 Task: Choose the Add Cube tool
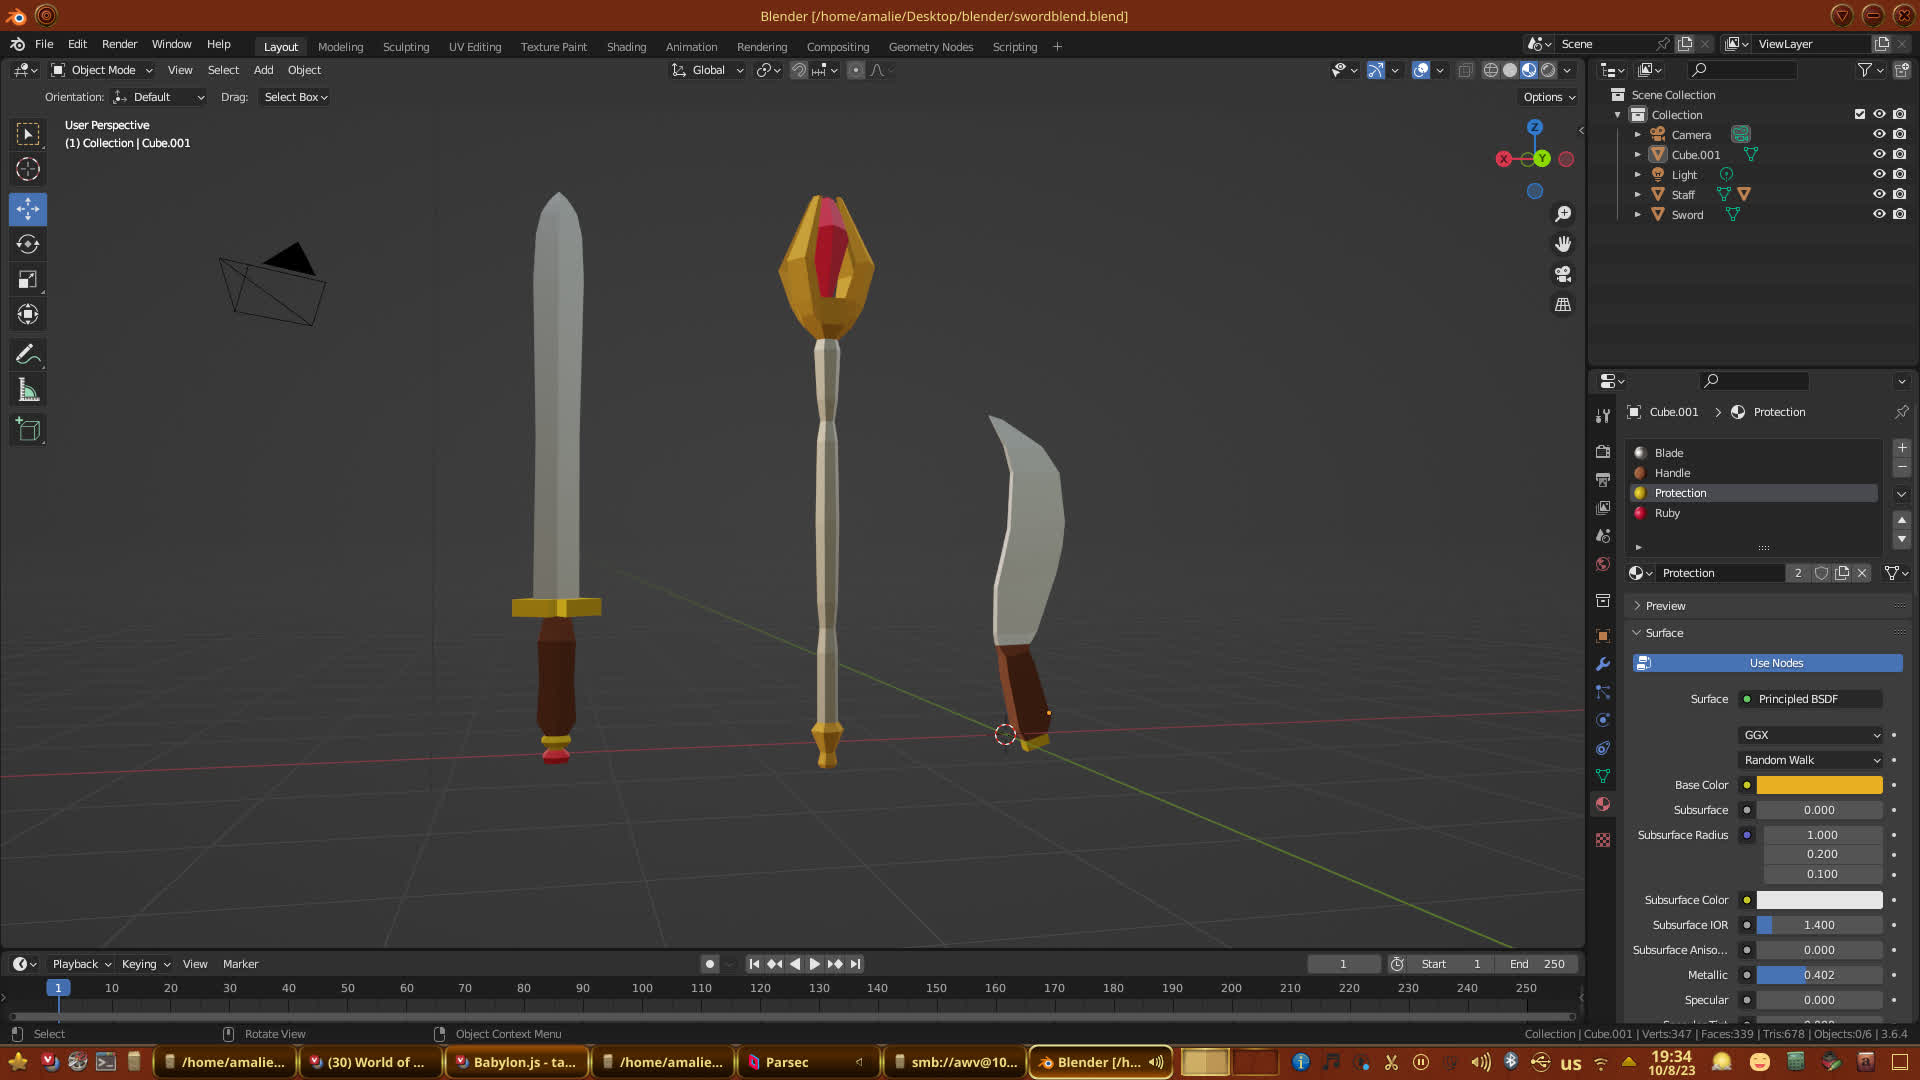(28, 430)
